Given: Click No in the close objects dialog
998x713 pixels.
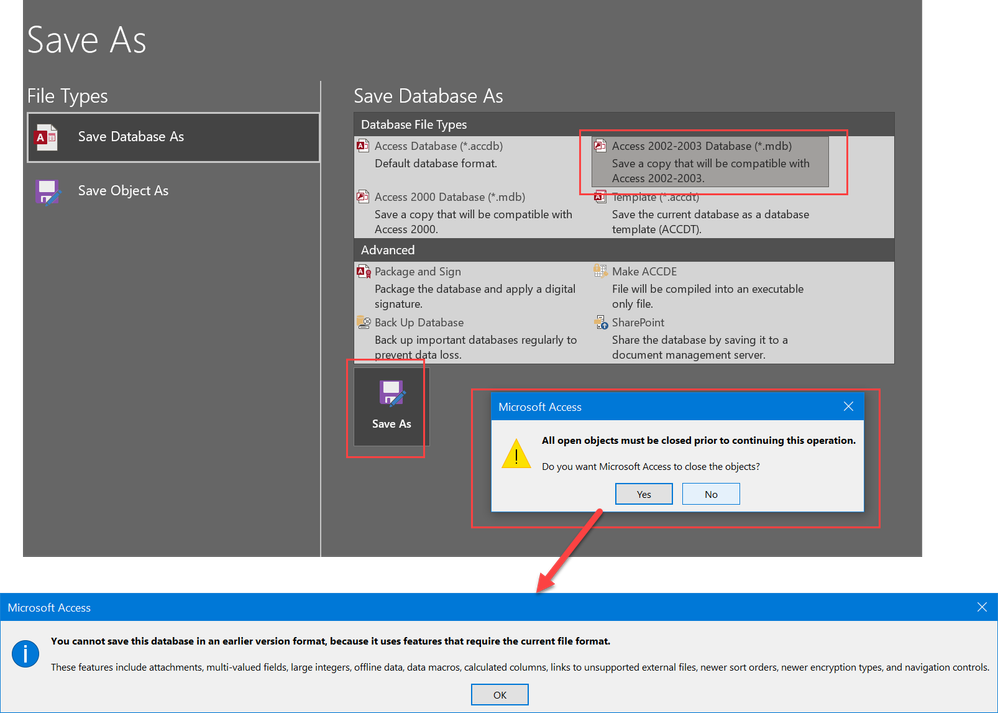Looking at the screenshot, I should pyautogui.click(x=711, y=494).
